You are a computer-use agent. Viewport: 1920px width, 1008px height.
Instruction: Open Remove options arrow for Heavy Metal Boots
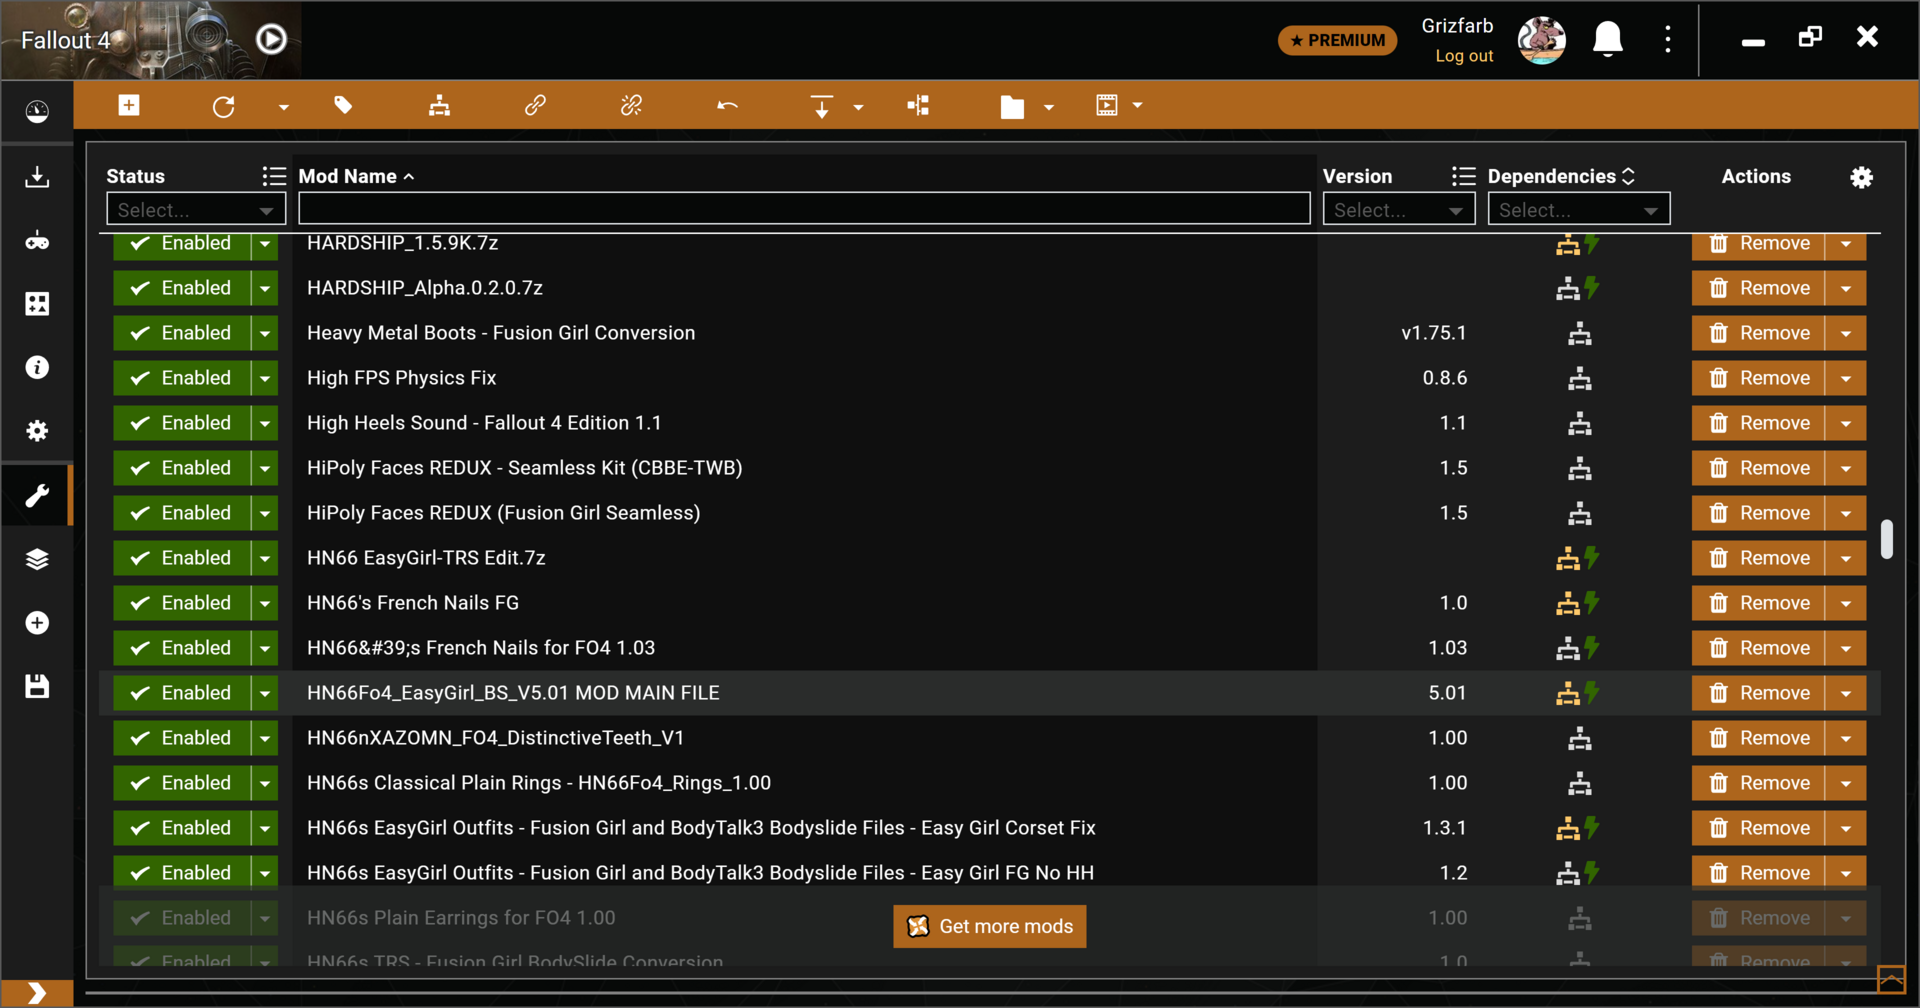click(1846, 333)
